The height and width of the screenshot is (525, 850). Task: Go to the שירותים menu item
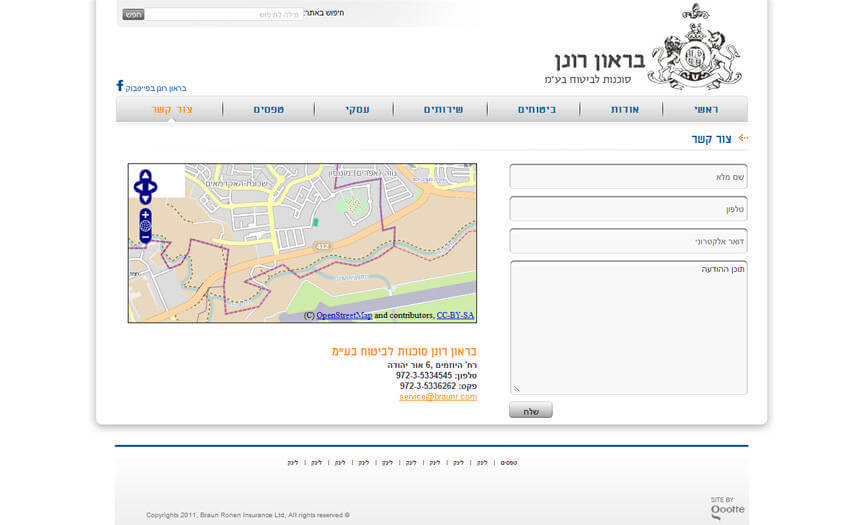point(443,109)
